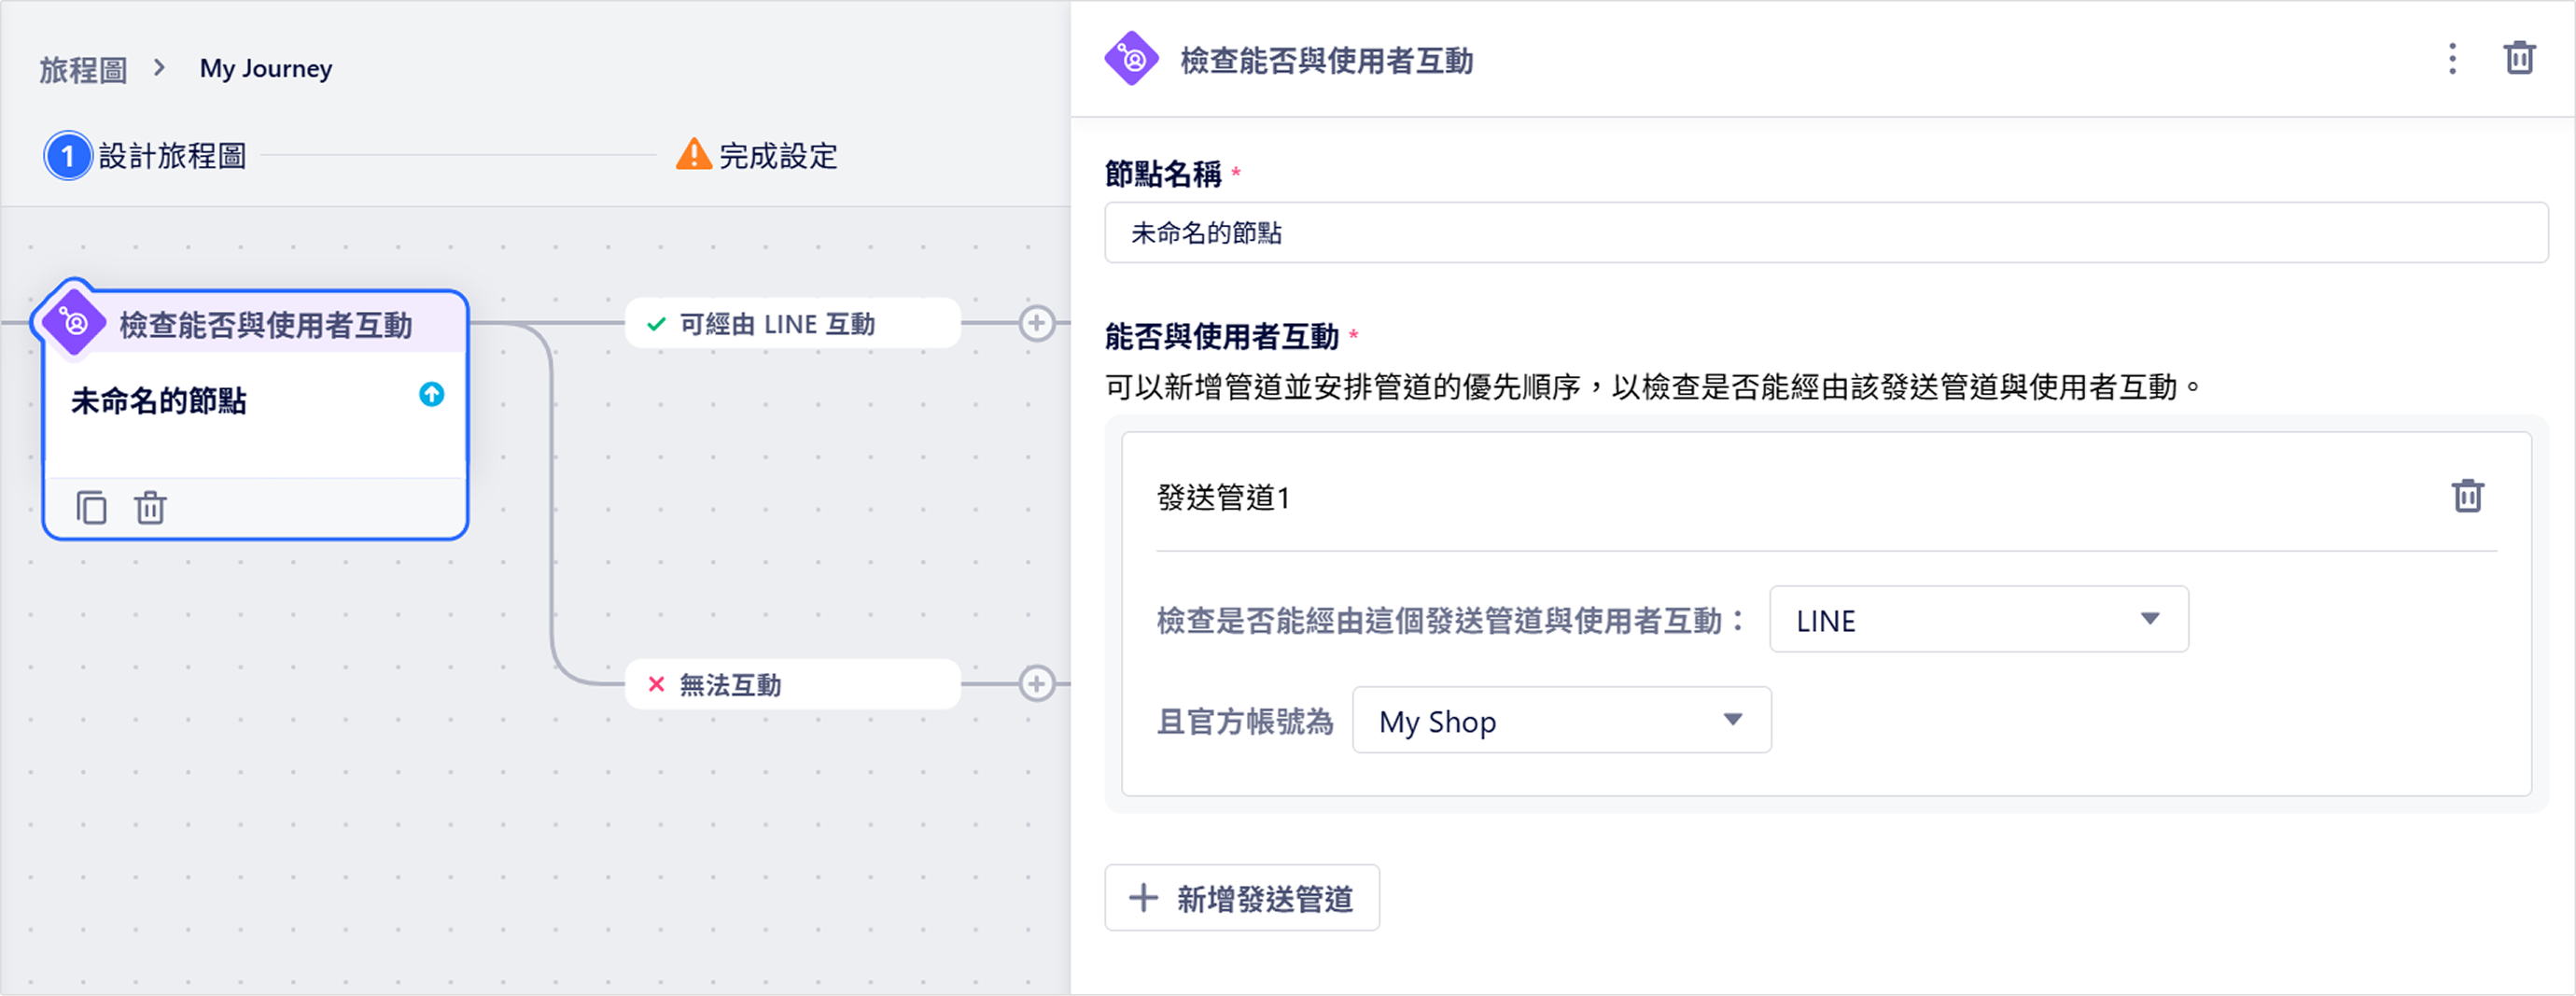
Task: Click the purple diamond icon on node card
Action: [x=74, y=323]
